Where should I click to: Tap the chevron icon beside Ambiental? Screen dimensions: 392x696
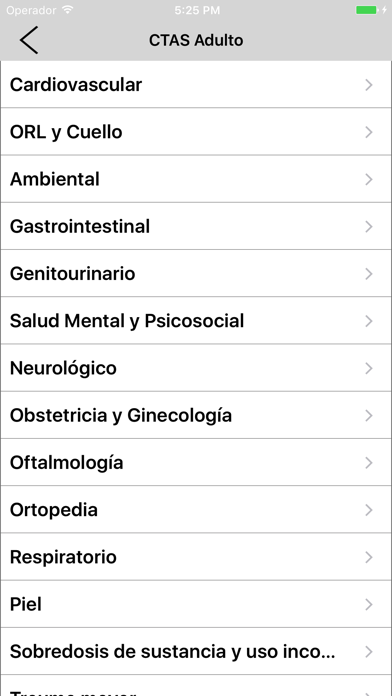[x=368, y=179]
